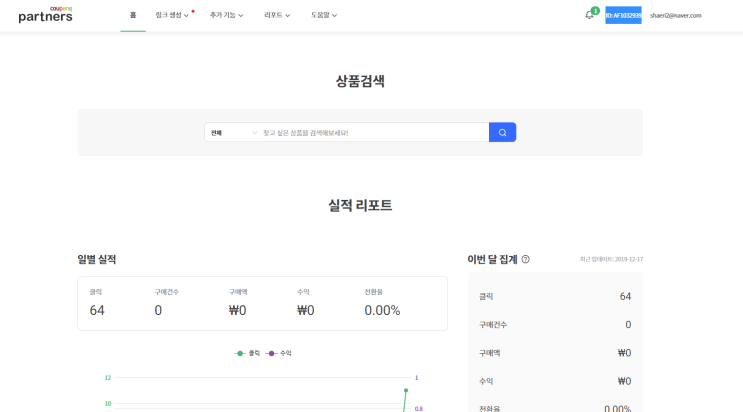Screen dimensions: 743x412
Task: Open the notification bell
Action: coord(589,15)
